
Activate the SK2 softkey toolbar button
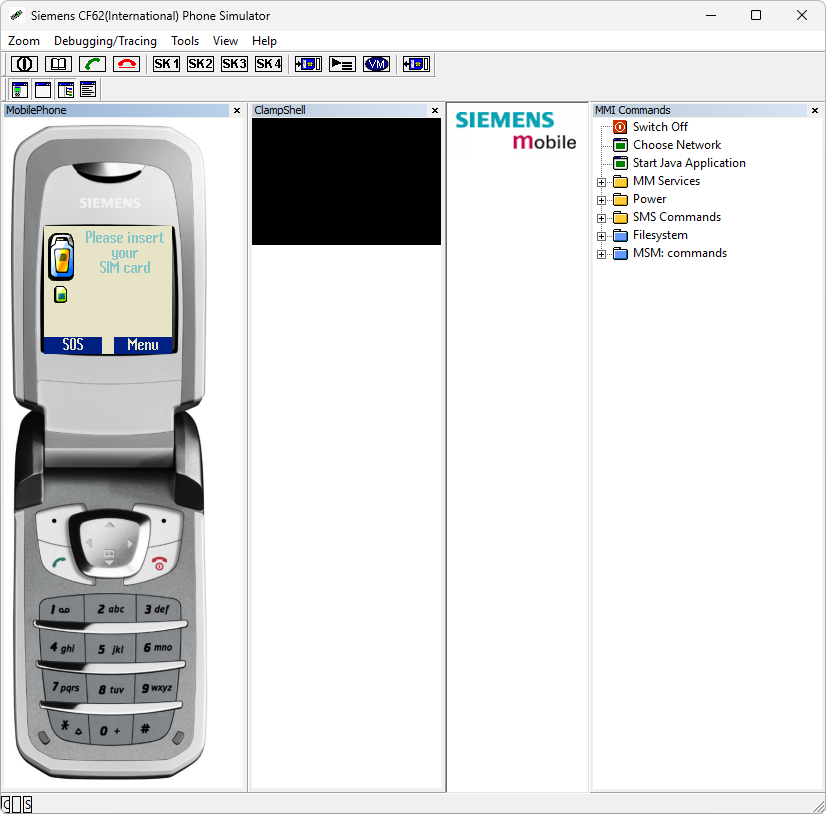pyautogui.click(x=200, y=64)
